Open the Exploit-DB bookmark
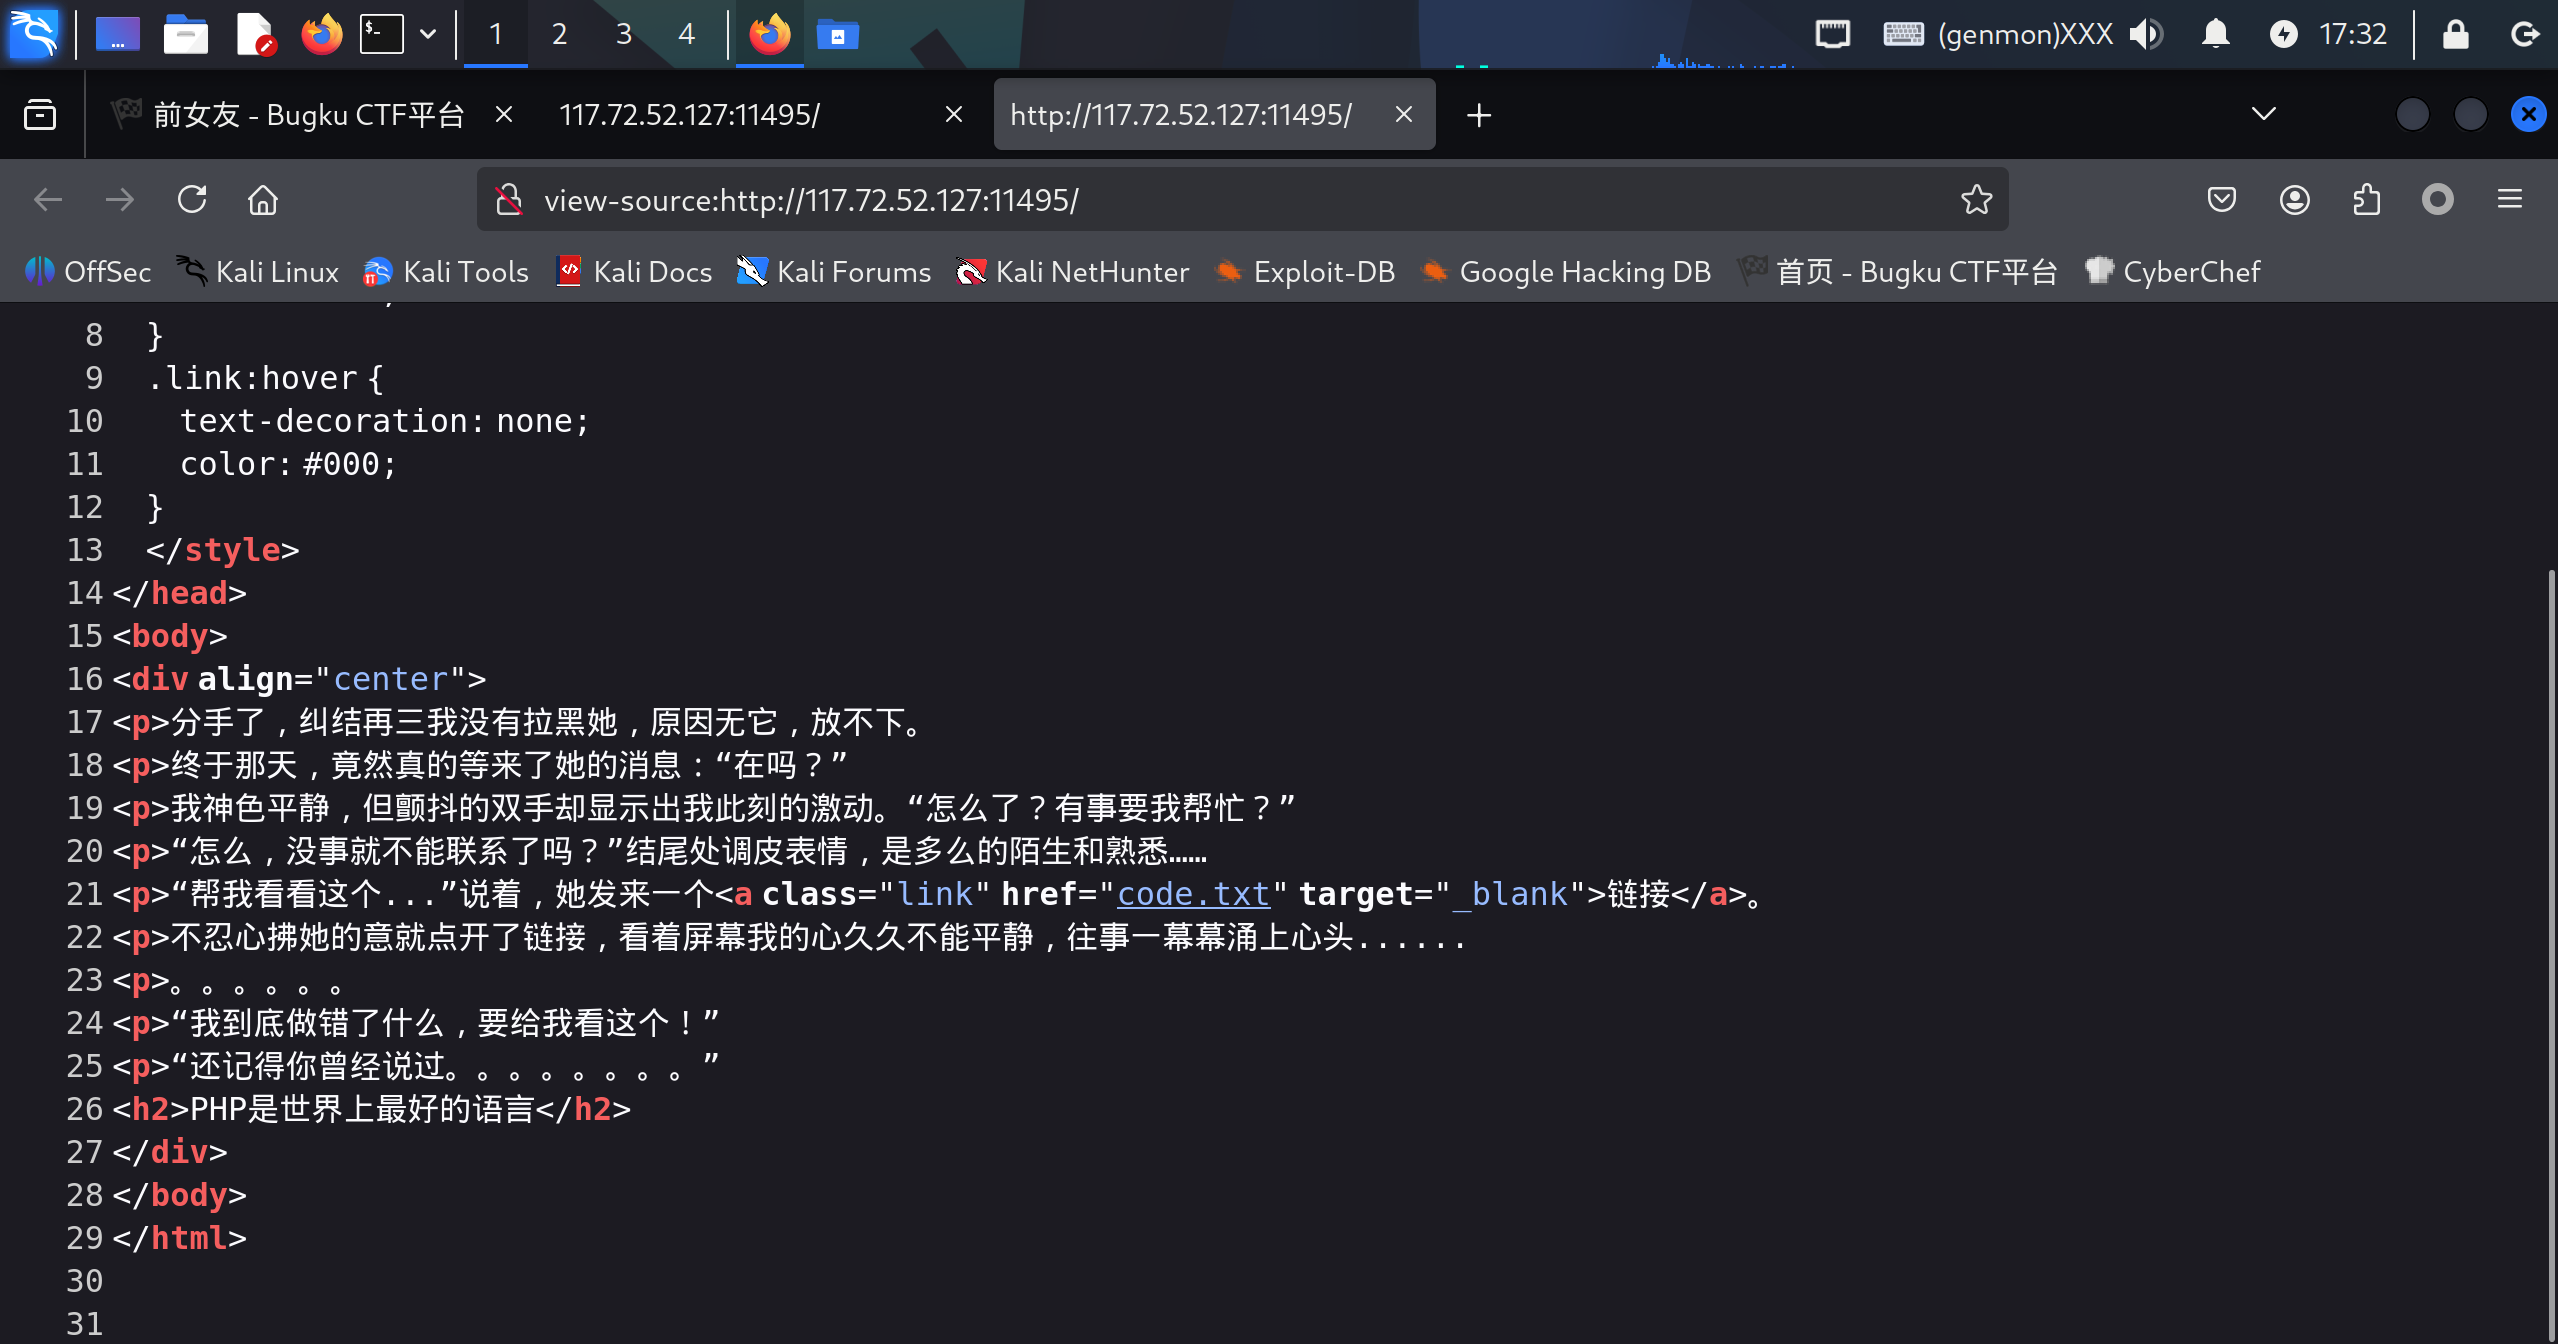The image size is (2558, 1344). (x=1304, y=272)
